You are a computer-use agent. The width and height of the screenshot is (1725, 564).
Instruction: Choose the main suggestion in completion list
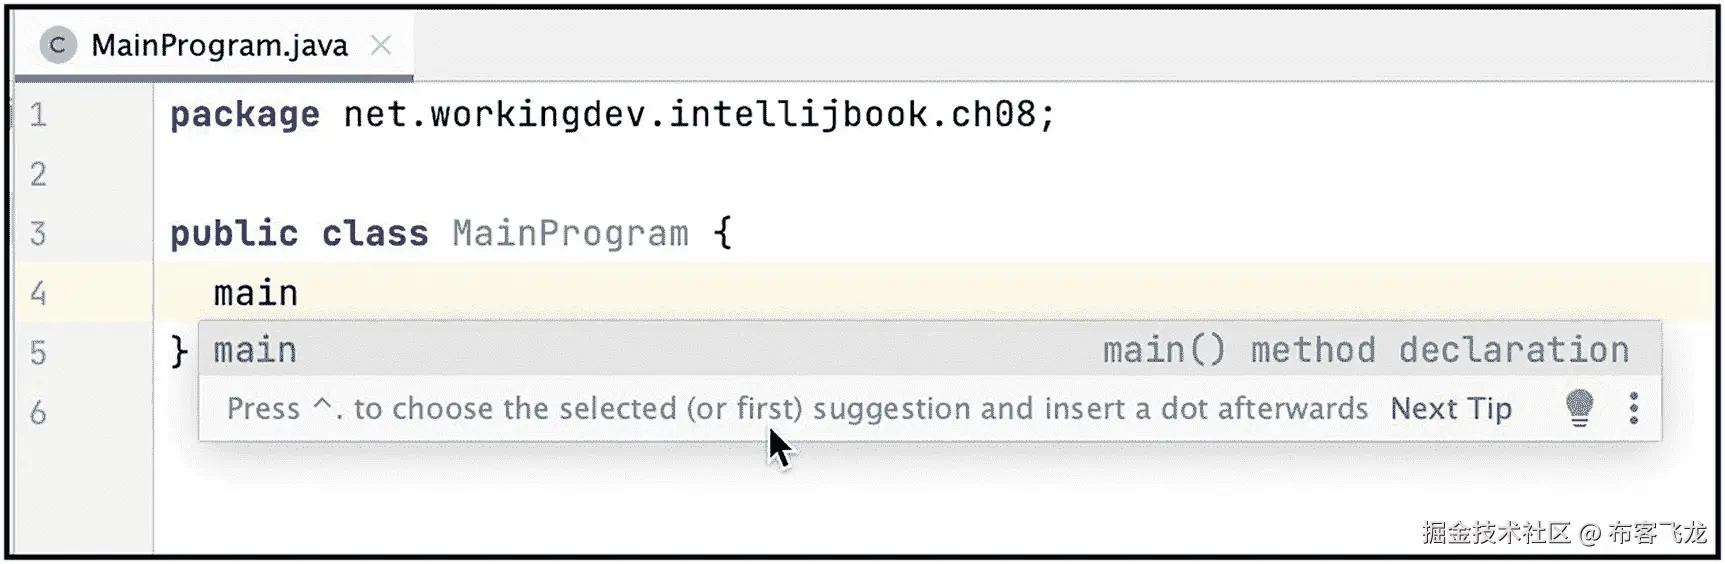pos(929,350)
